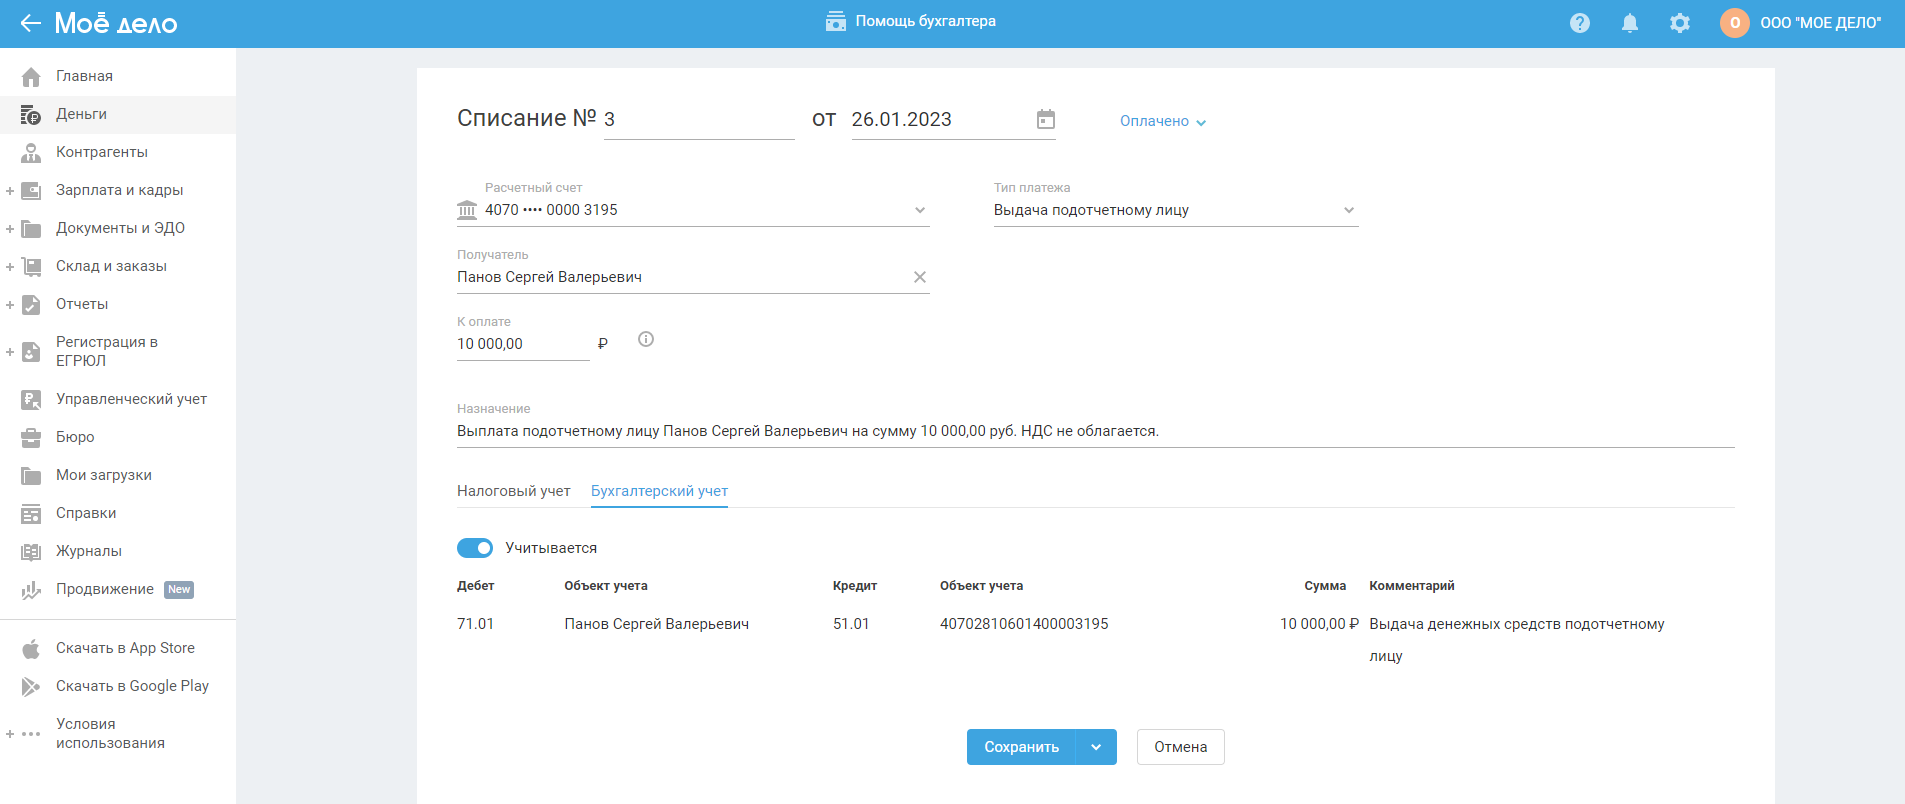Viewport: 1905px width, 804px height.
Task: Open the Оплачено status dropdown
Action: point(1162,121)
